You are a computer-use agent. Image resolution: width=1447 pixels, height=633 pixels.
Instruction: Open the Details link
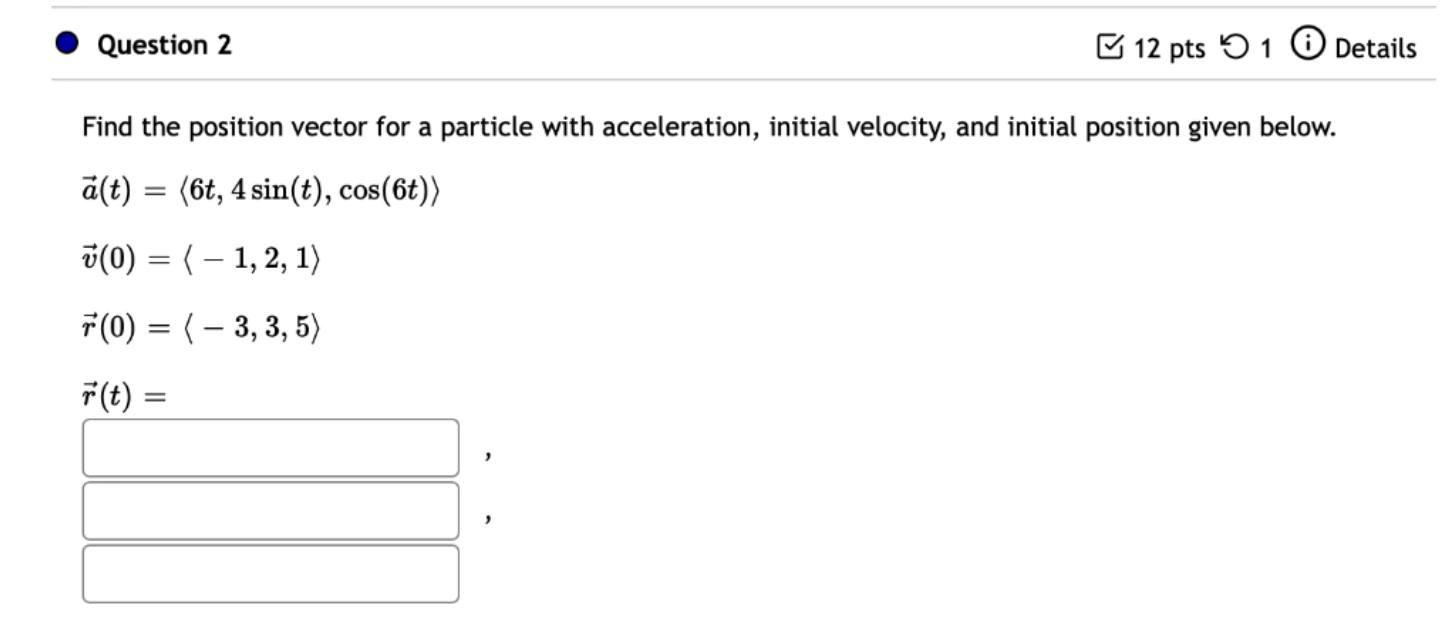(1378, 46)
